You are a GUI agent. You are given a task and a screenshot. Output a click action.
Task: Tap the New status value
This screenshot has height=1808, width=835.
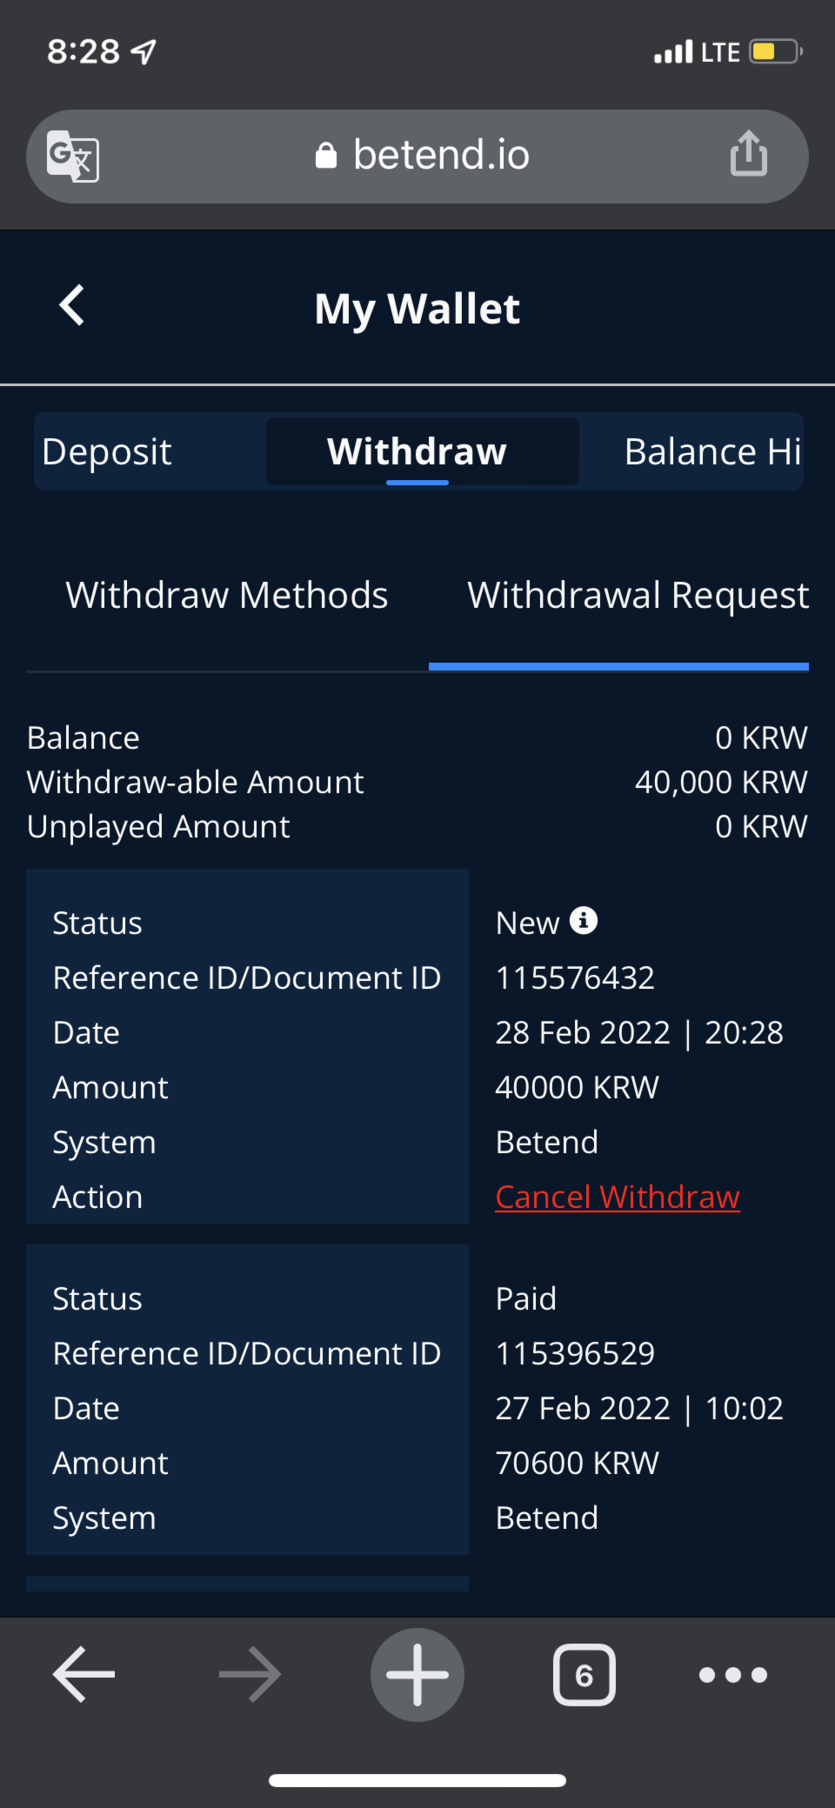point(527,922)
